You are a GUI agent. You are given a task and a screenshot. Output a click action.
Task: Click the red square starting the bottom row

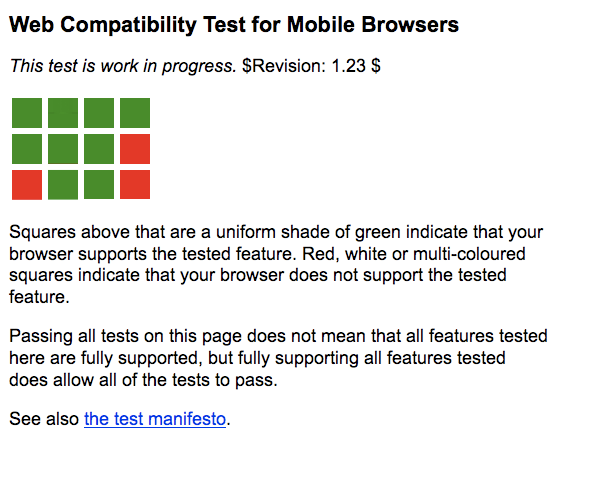point(27,185)
